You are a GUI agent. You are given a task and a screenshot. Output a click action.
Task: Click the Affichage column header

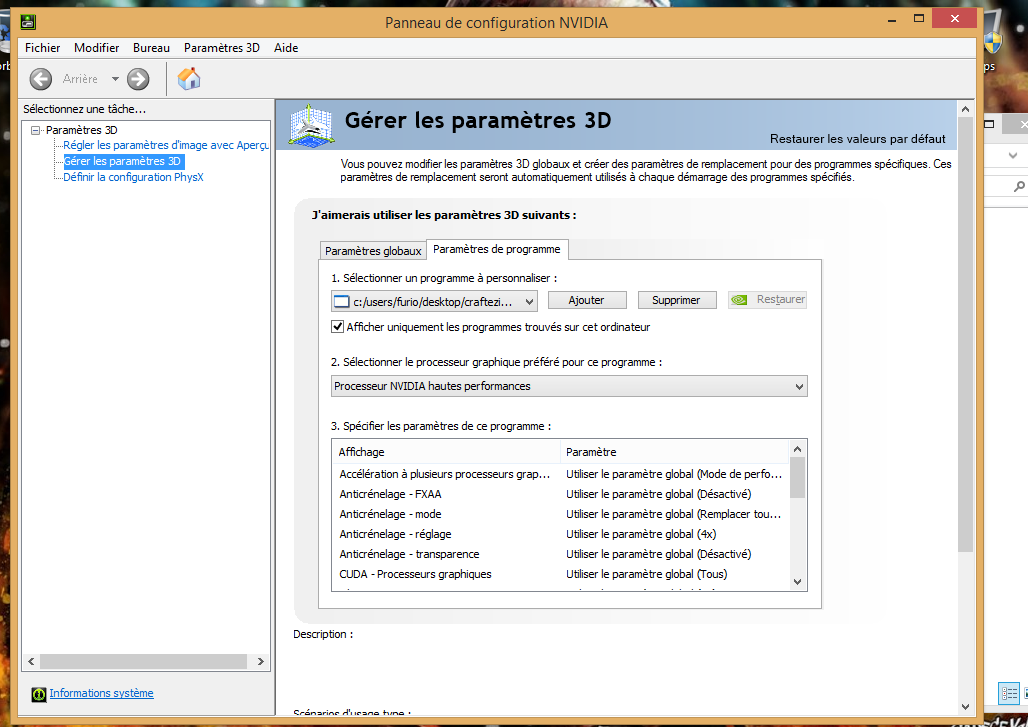coord(446,452)
